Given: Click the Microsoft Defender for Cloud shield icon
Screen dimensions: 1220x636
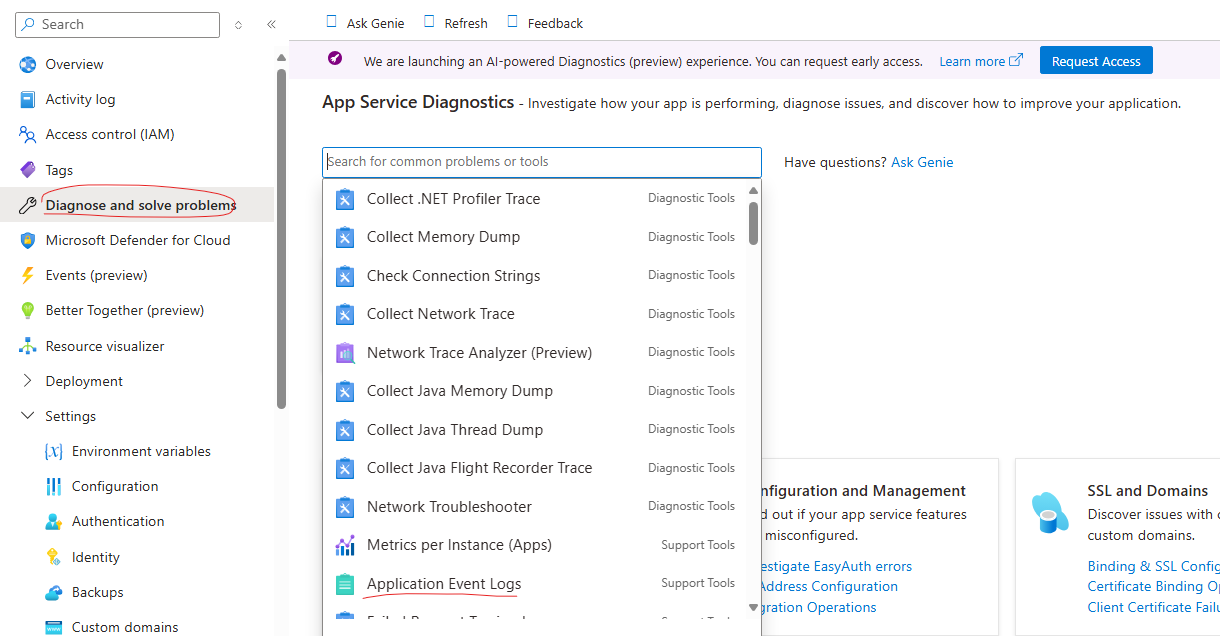Looking at the screenshot, I should coord(28,241).
